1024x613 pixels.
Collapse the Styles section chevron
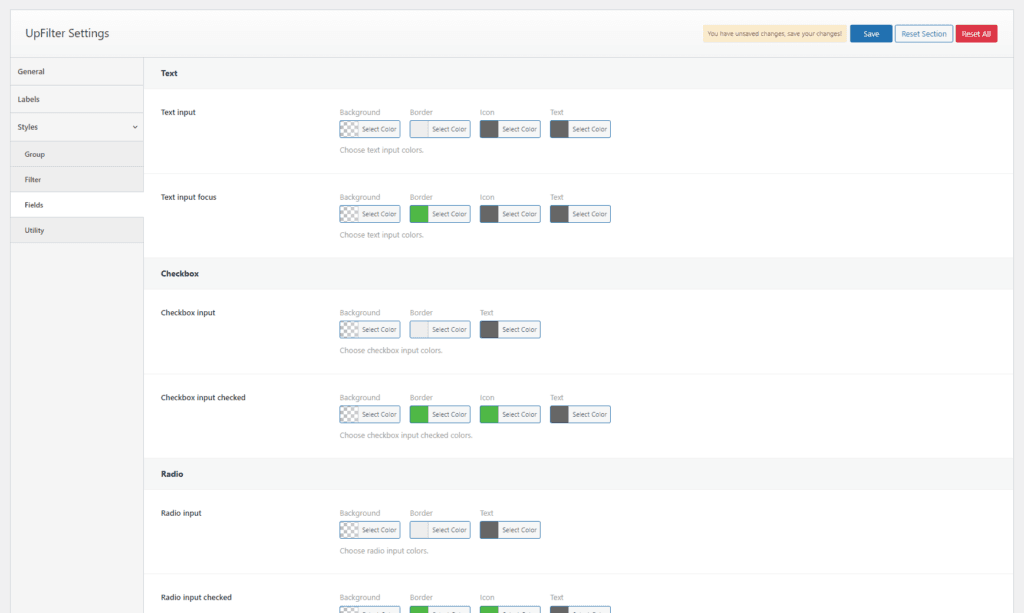point(135,128)
